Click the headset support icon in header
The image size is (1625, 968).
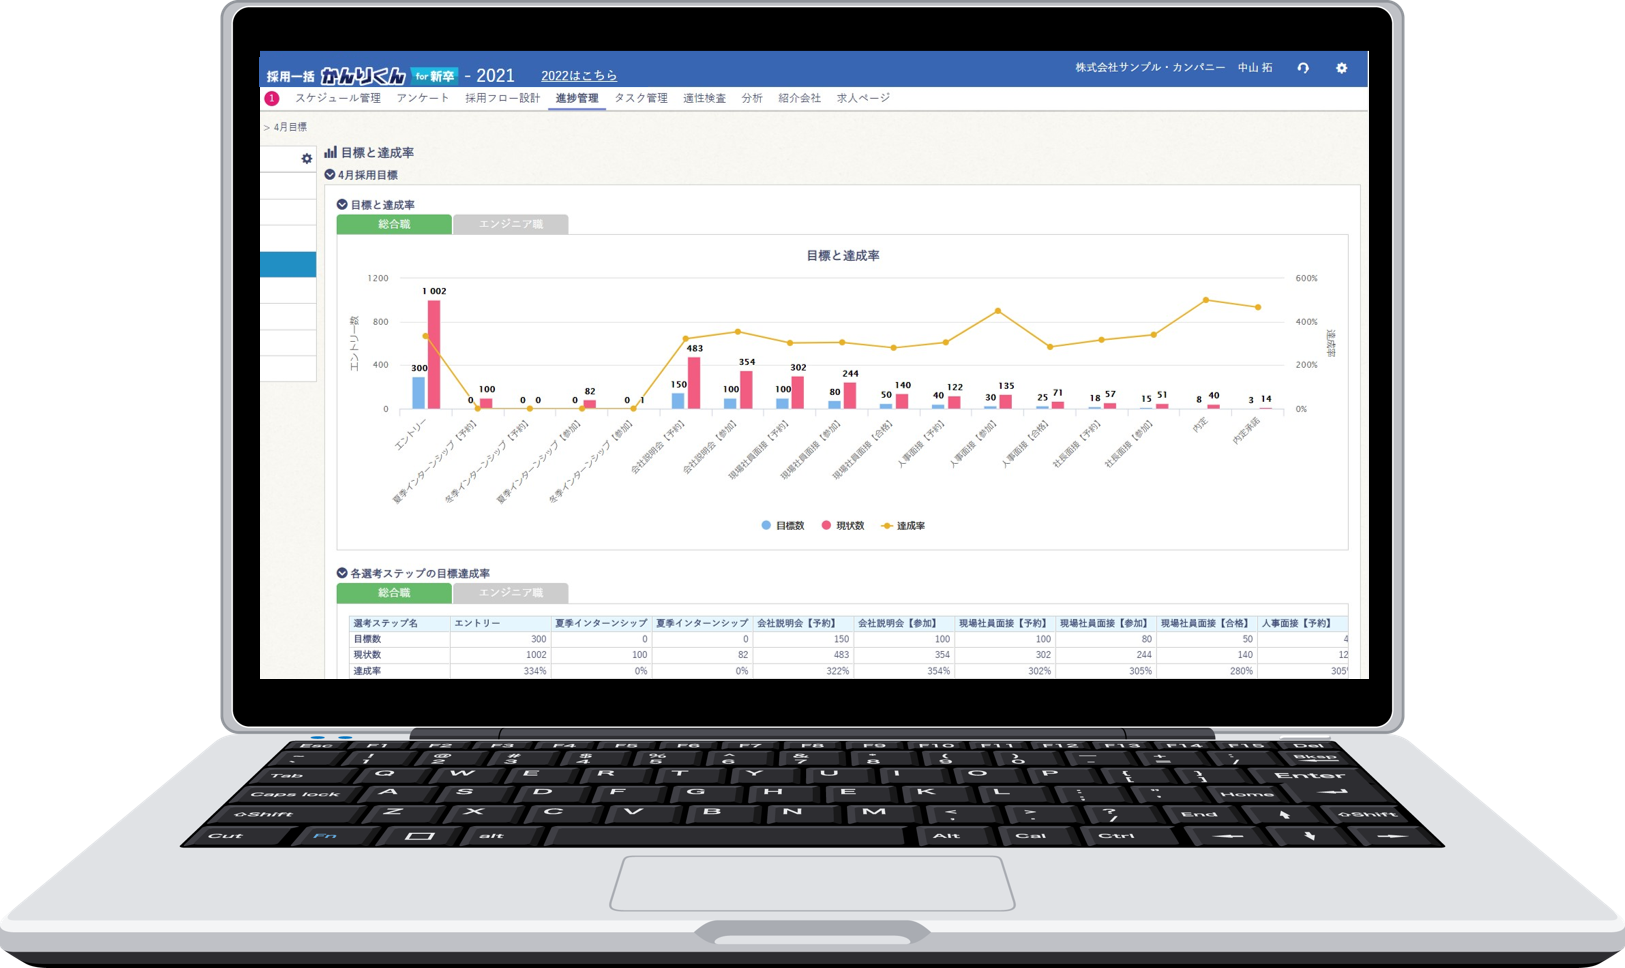1303,68
